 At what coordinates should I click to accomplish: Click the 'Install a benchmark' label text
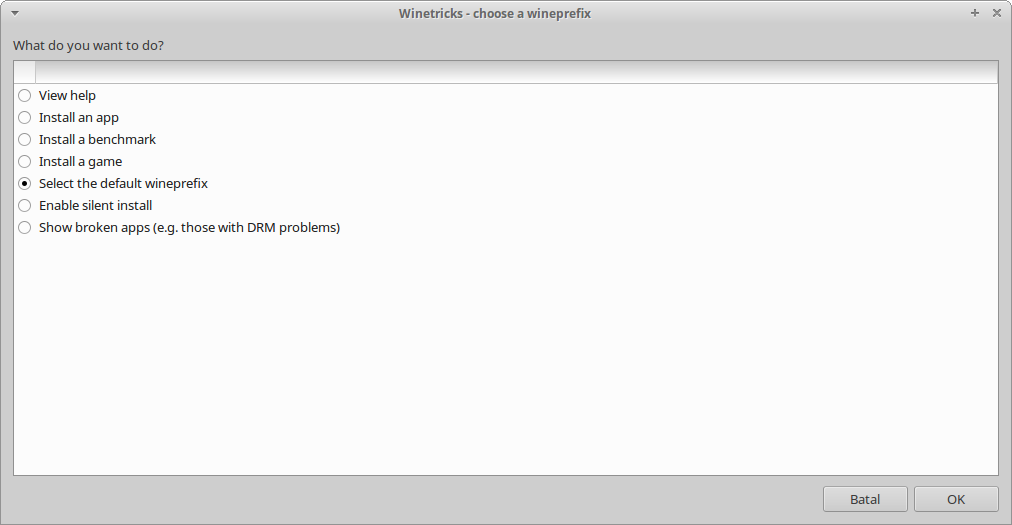tap(97, 139)
